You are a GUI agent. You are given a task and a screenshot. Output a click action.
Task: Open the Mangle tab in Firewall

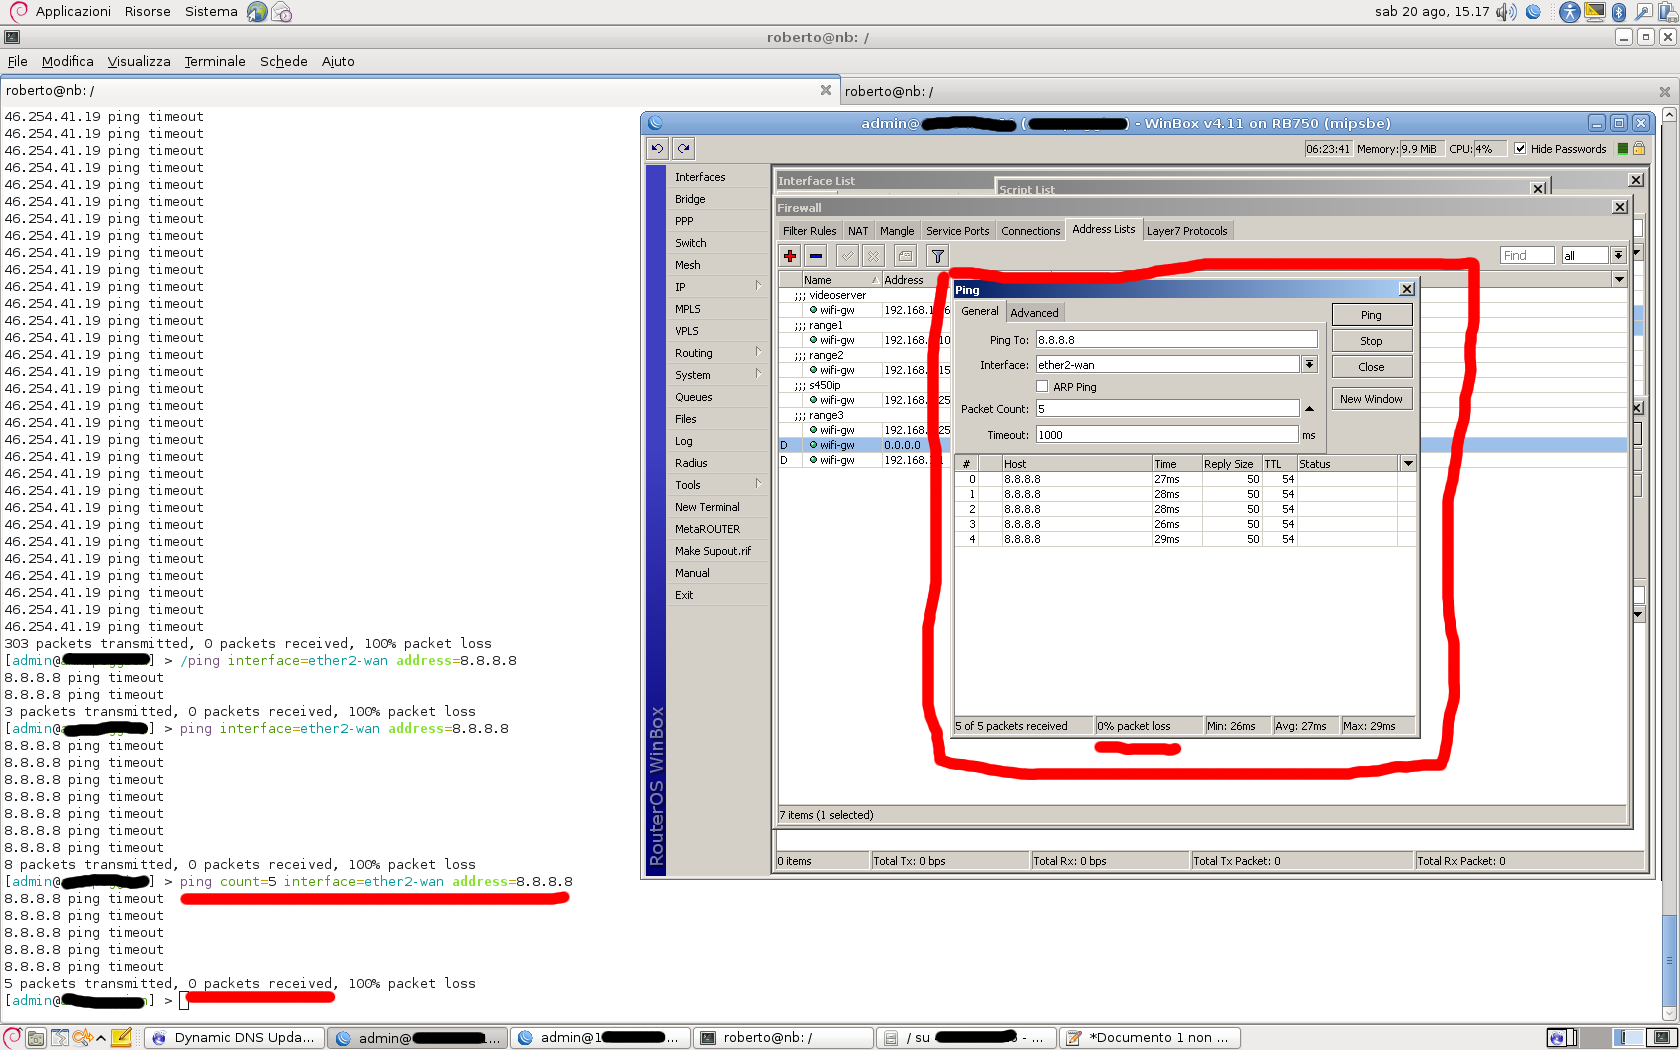(897, 231)
